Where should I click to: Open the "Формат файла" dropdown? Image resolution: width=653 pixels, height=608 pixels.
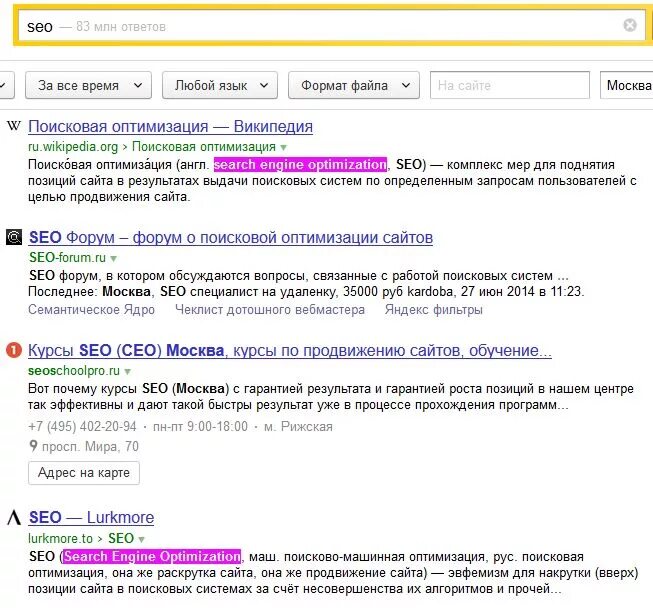354,85
